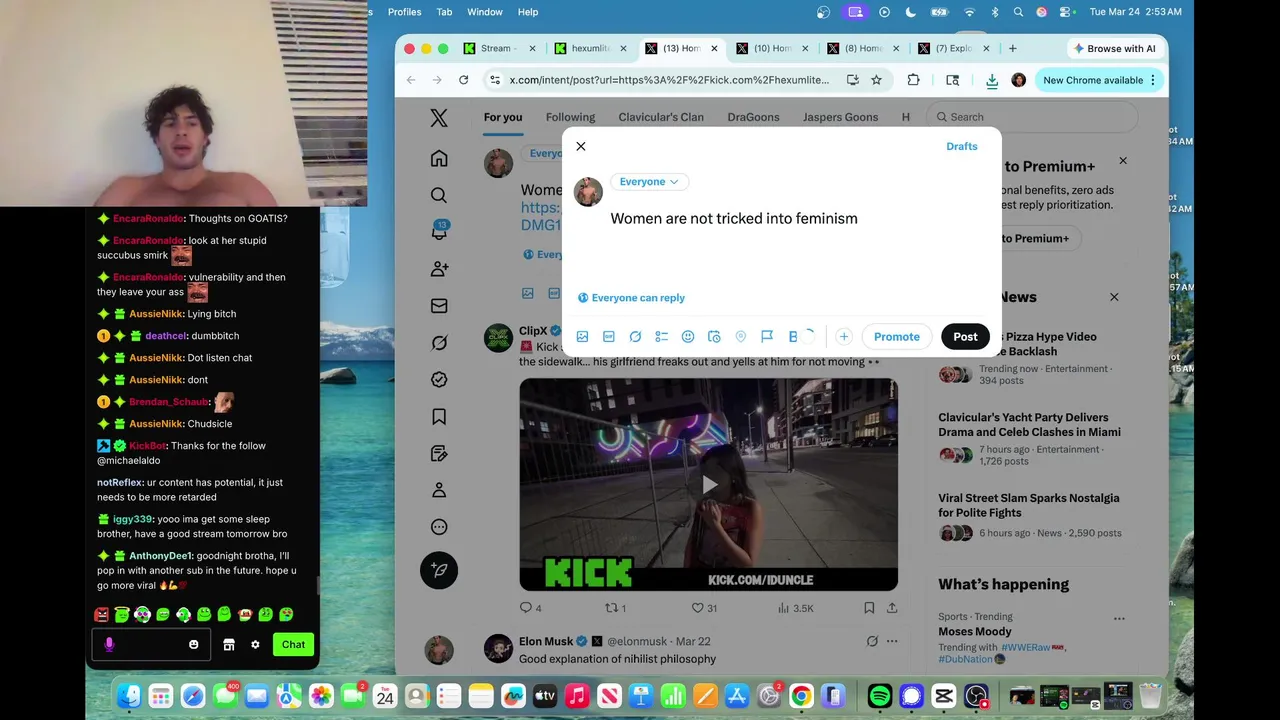Screen dimensions: 1280x720
Task: Open more options on Elon Musk post
Action: (x=892, y=641)
